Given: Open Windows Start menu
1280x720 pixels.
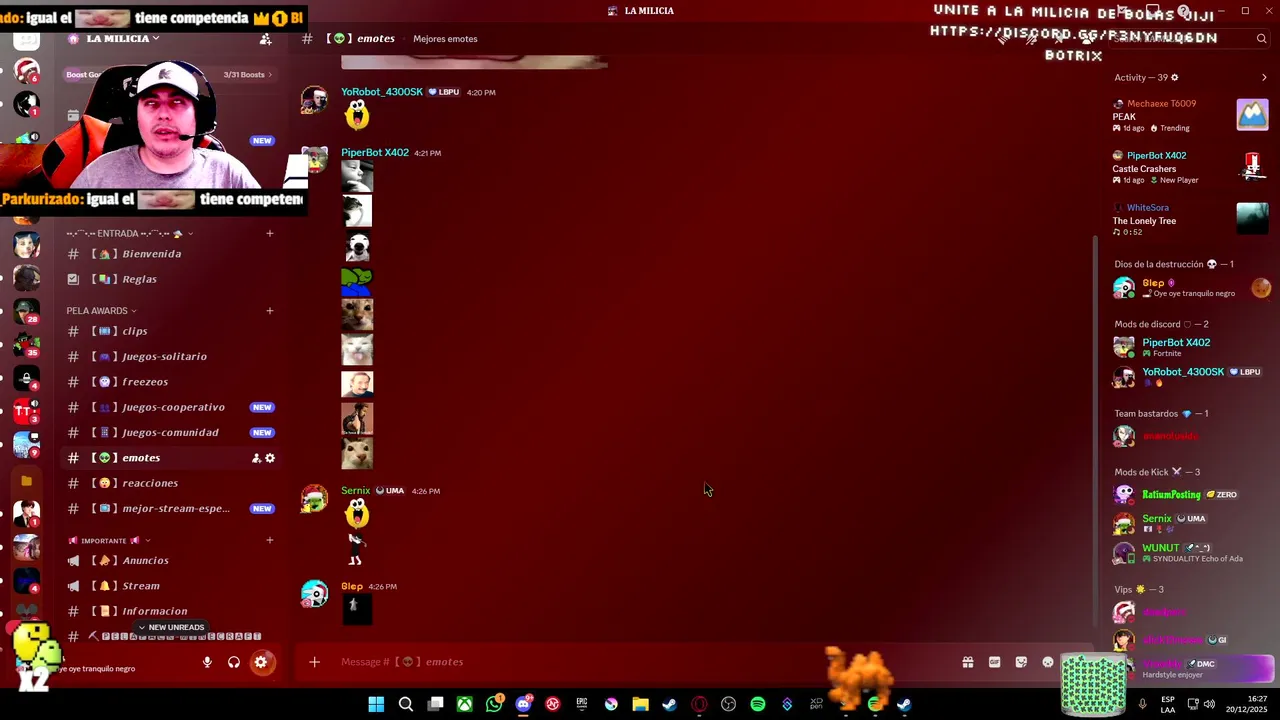Looking at the screenshot, I should 376,704.
